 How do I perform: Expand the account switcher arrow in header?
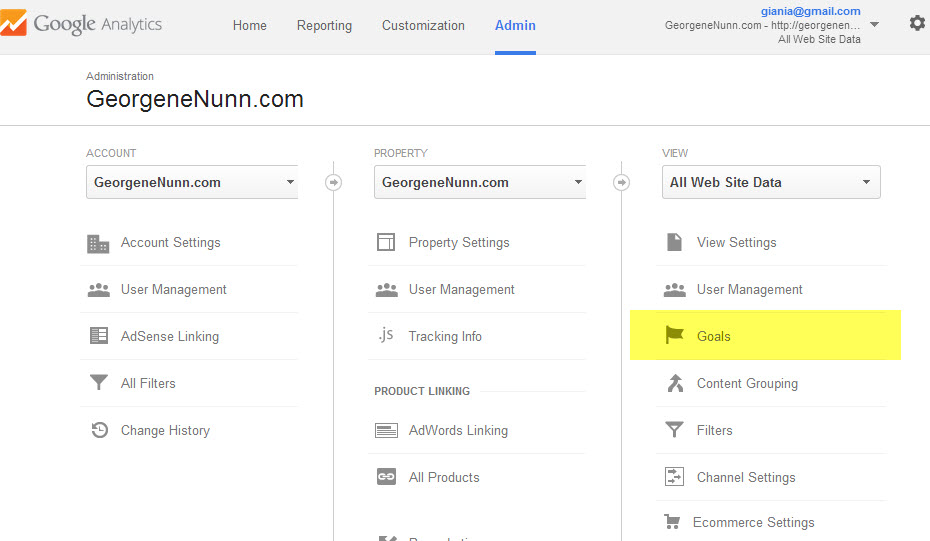click(x=874, y=25)
